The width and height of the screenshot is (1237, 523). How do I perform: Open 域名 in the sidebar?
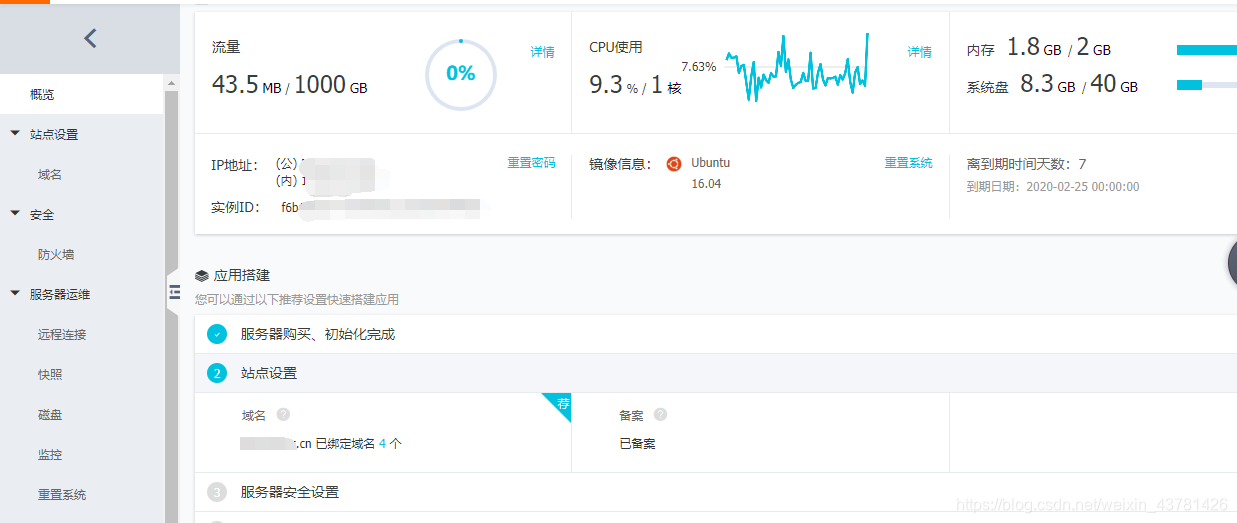pos(50,175)
